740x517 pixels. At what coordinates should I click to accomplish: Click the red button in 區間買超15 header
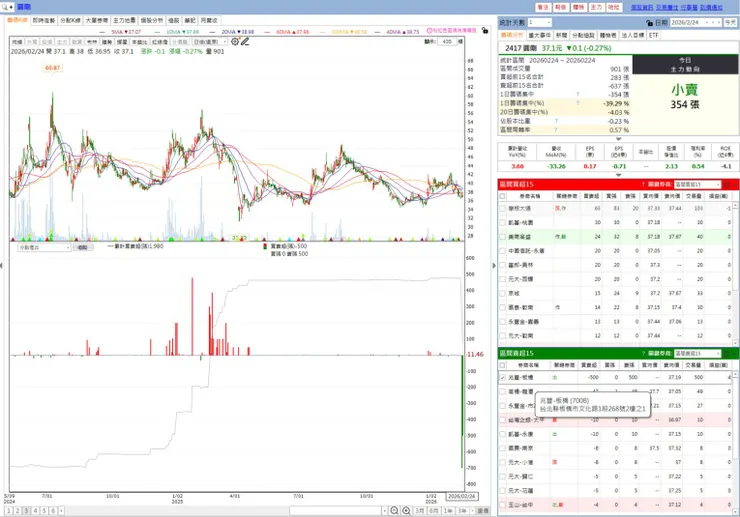point(727,184)
